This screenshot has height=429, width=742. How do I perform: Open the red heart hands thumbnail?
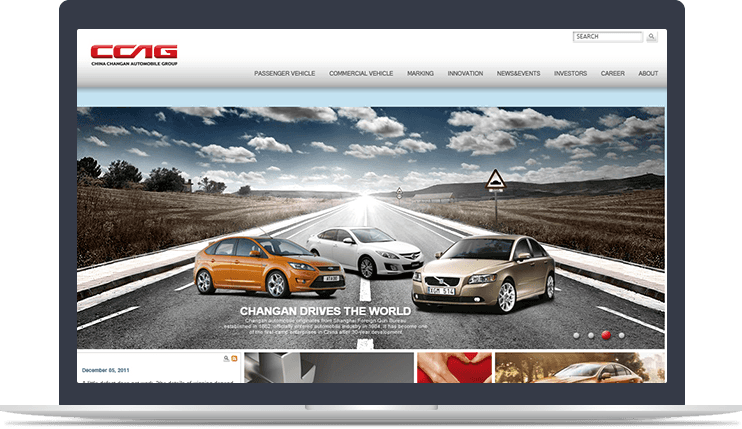pyautogui.click(x=453, y=367)
